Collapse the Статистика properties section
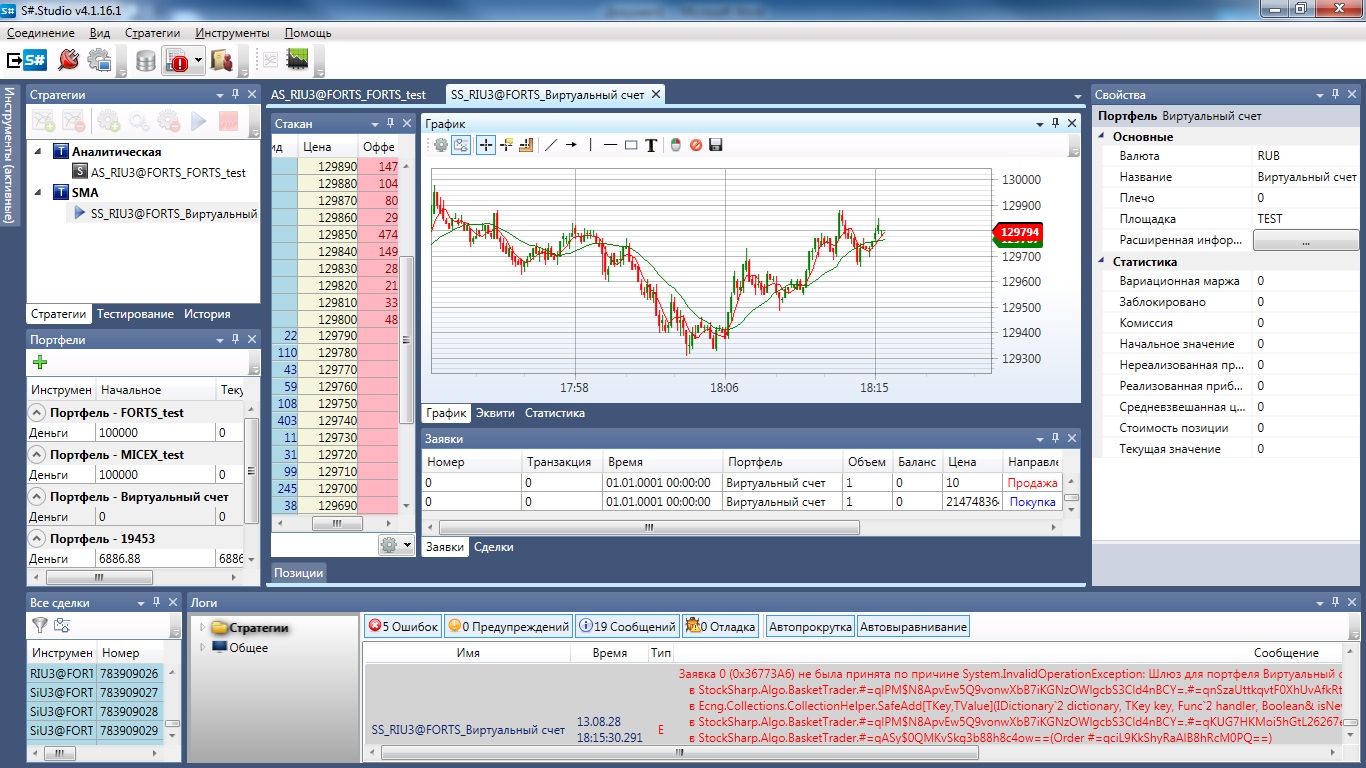Image resolution: width=1366 pixels, height=768 pixels. [1102, 262]
